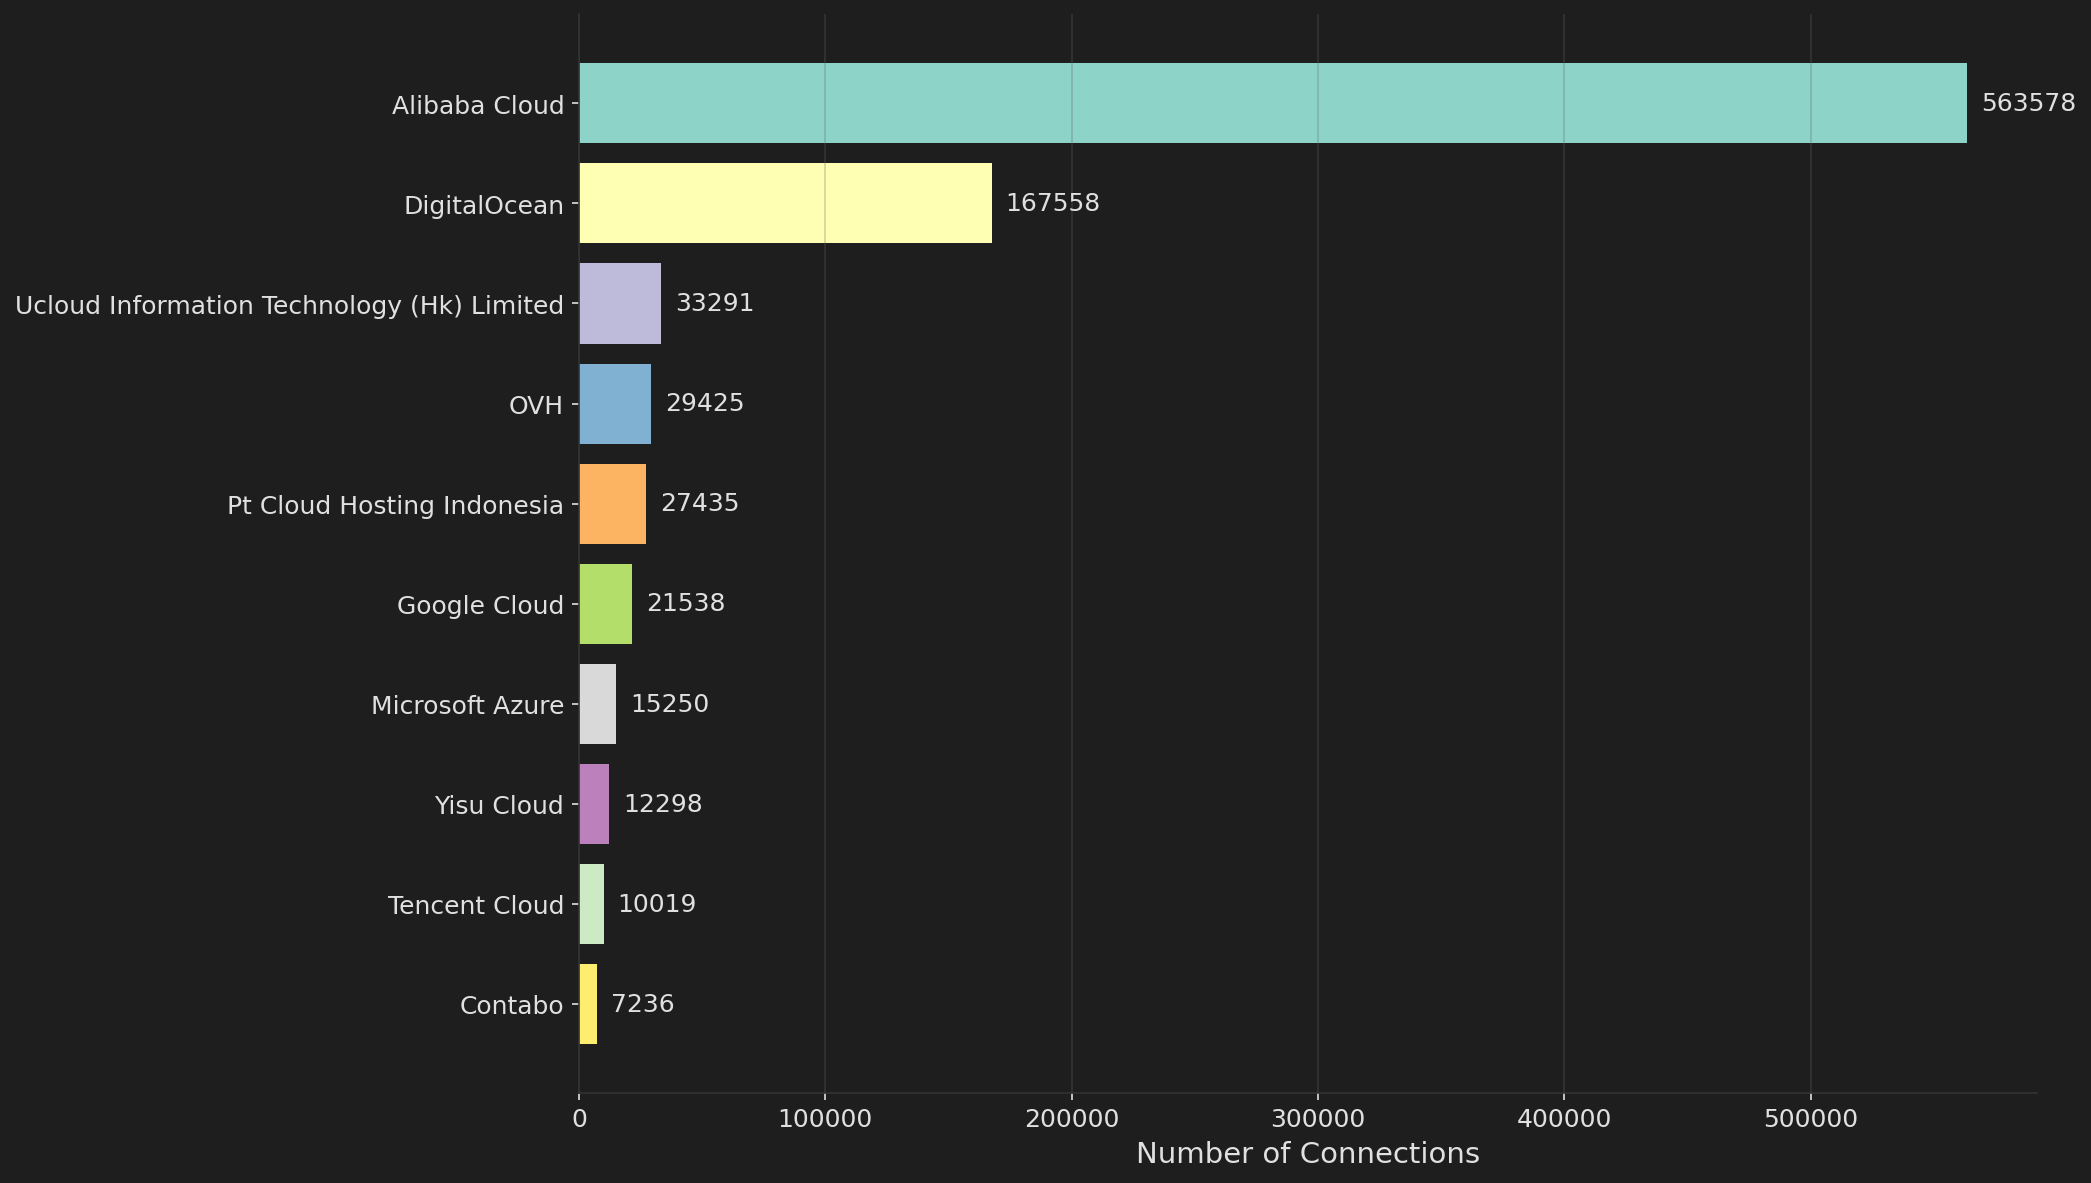Click the Alibaba Cloud axis label

pos(477,105)
